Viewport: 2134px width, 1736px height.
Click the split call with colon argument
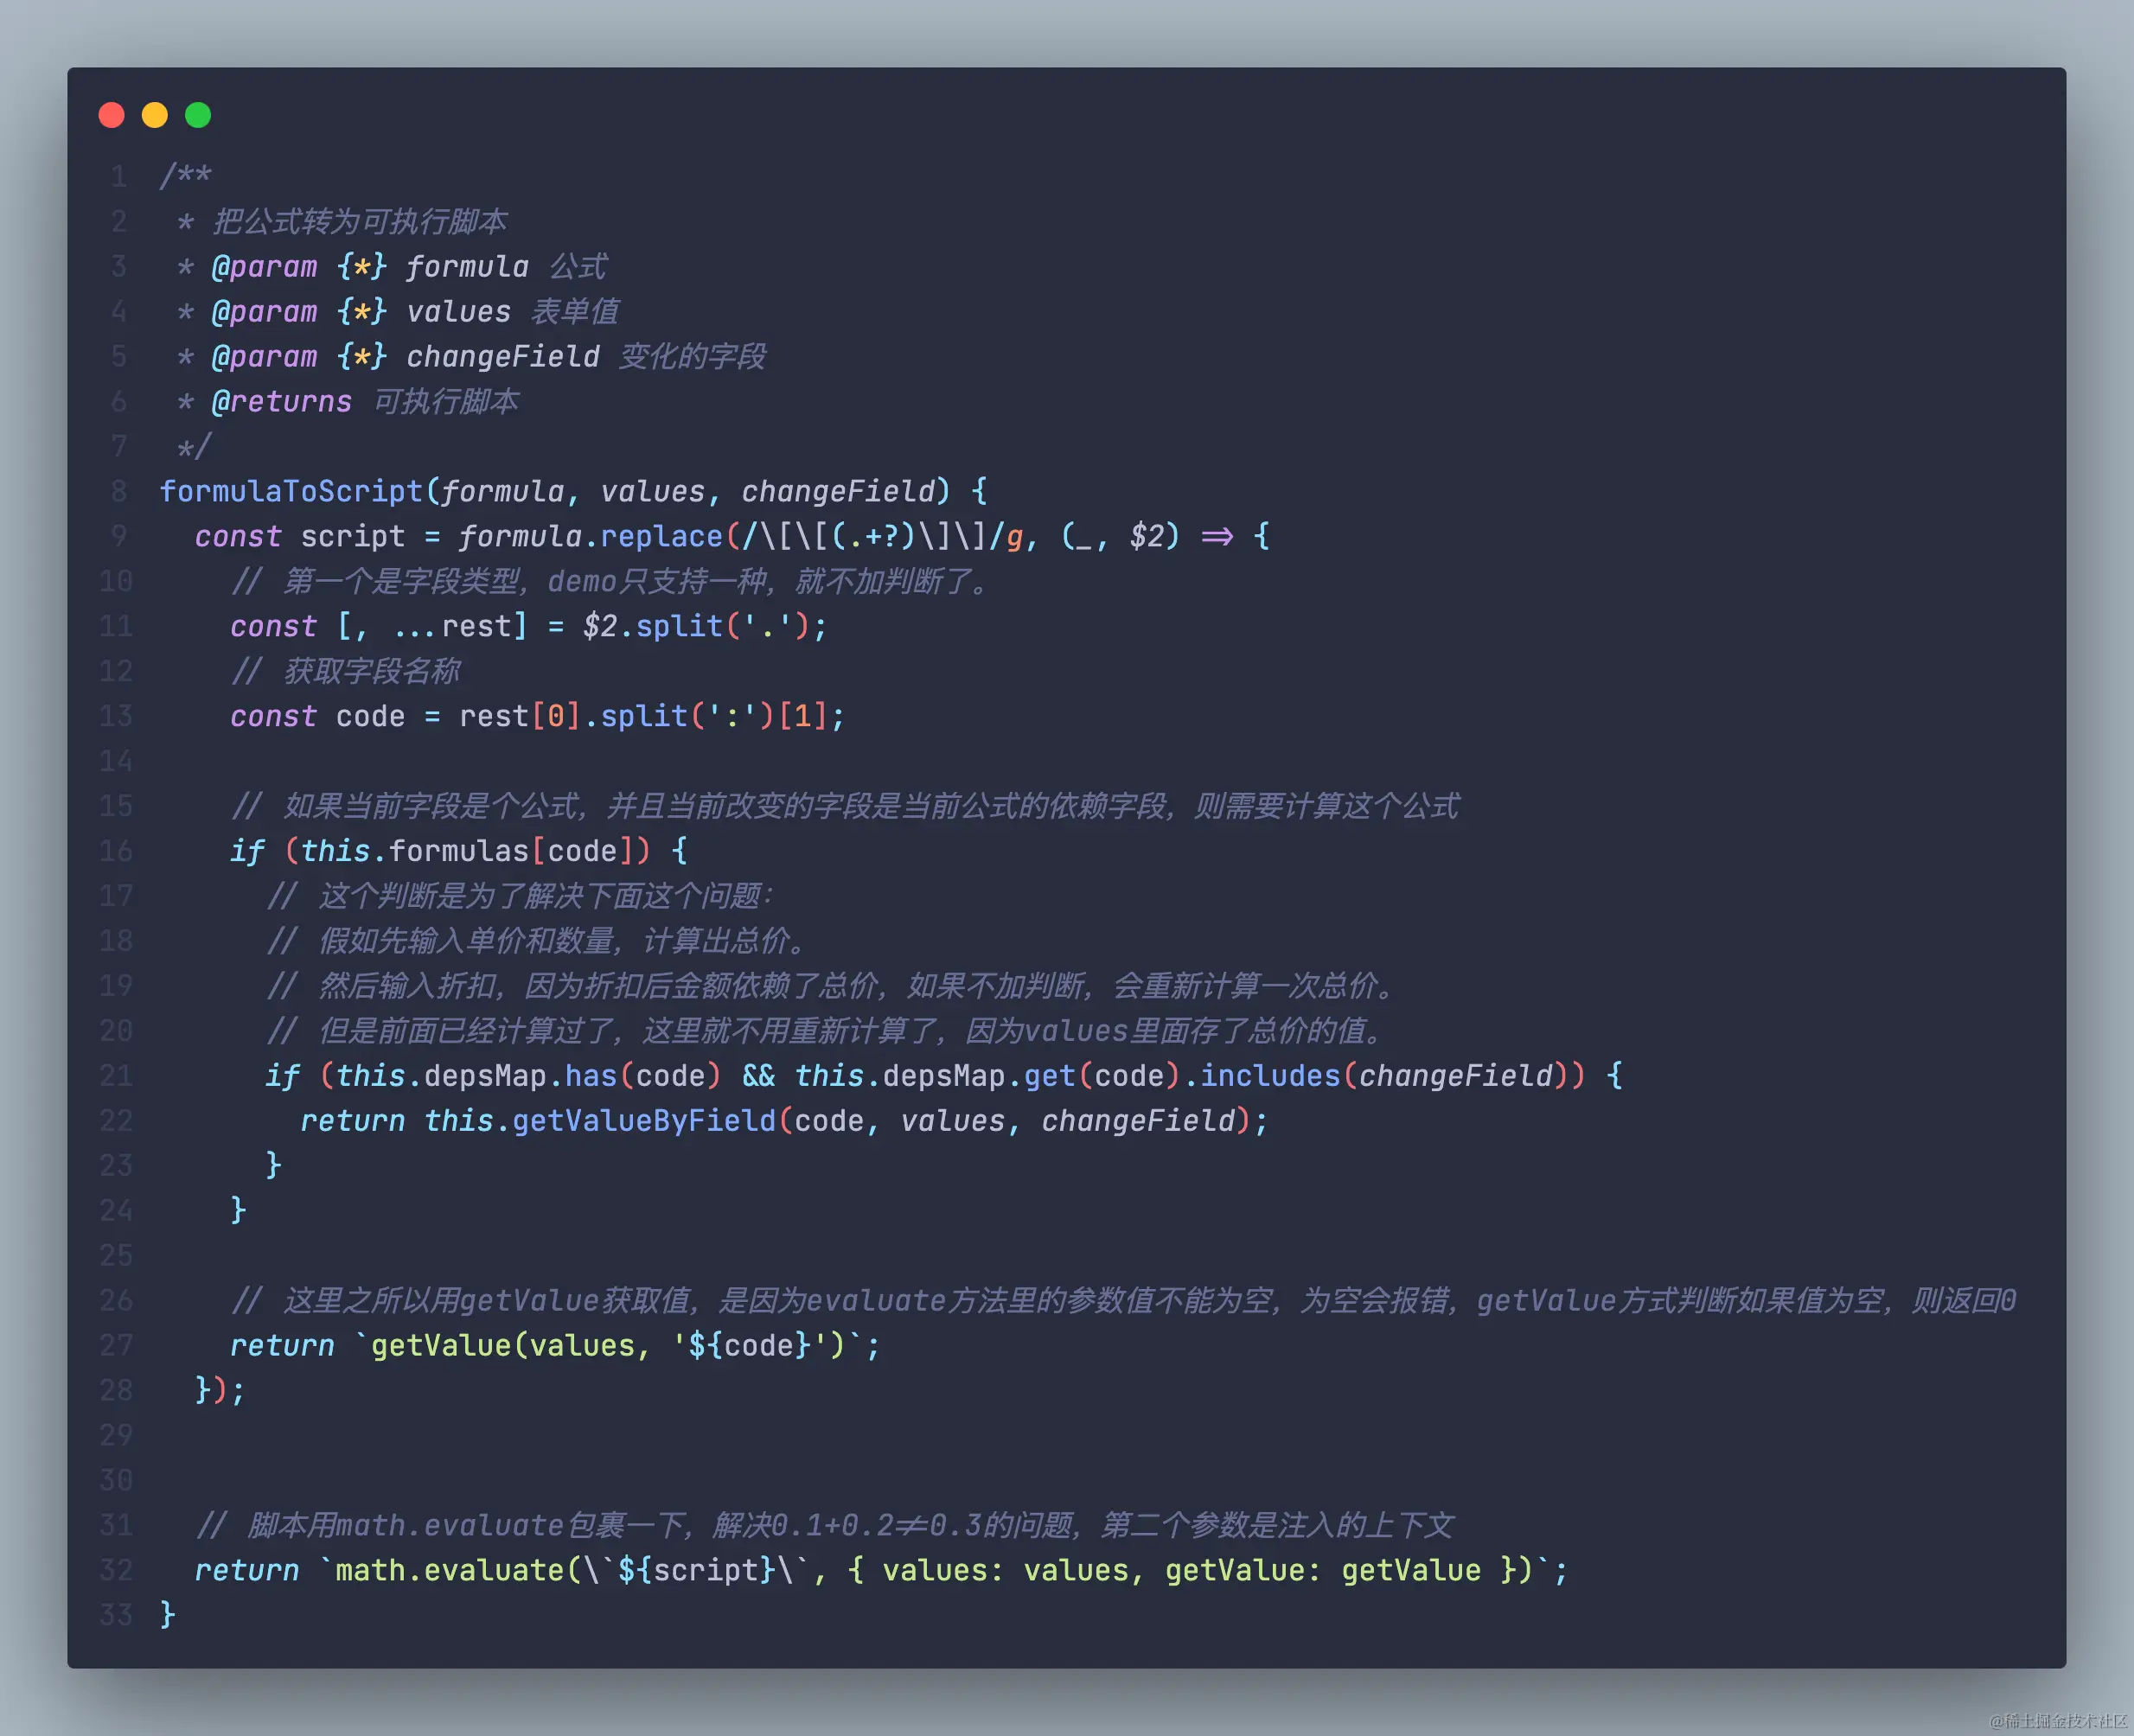[x=644, y=716]
